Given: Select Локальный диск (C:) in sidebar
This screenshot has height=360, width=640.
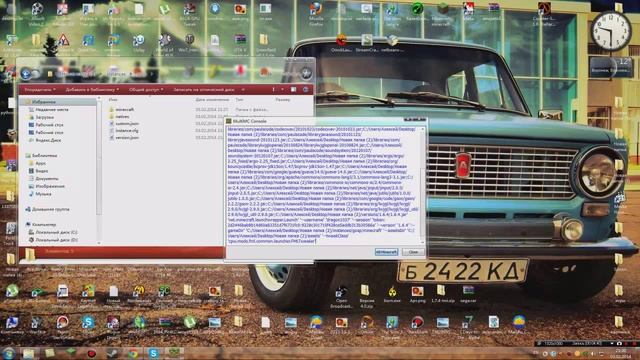Looking at the screenshot, I should pyautogui.click(x=53, y=232).
